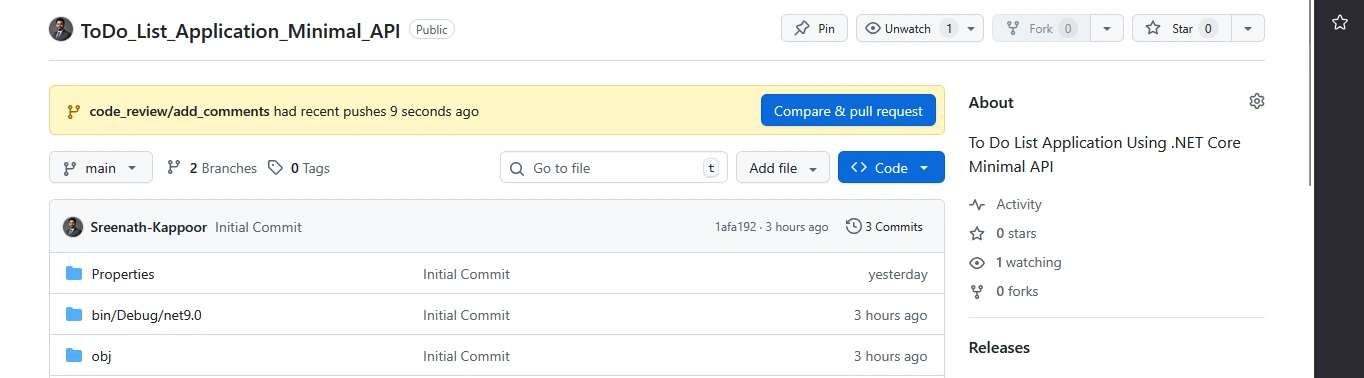Open the main branch selector dropdown

(x=101, y=168)
